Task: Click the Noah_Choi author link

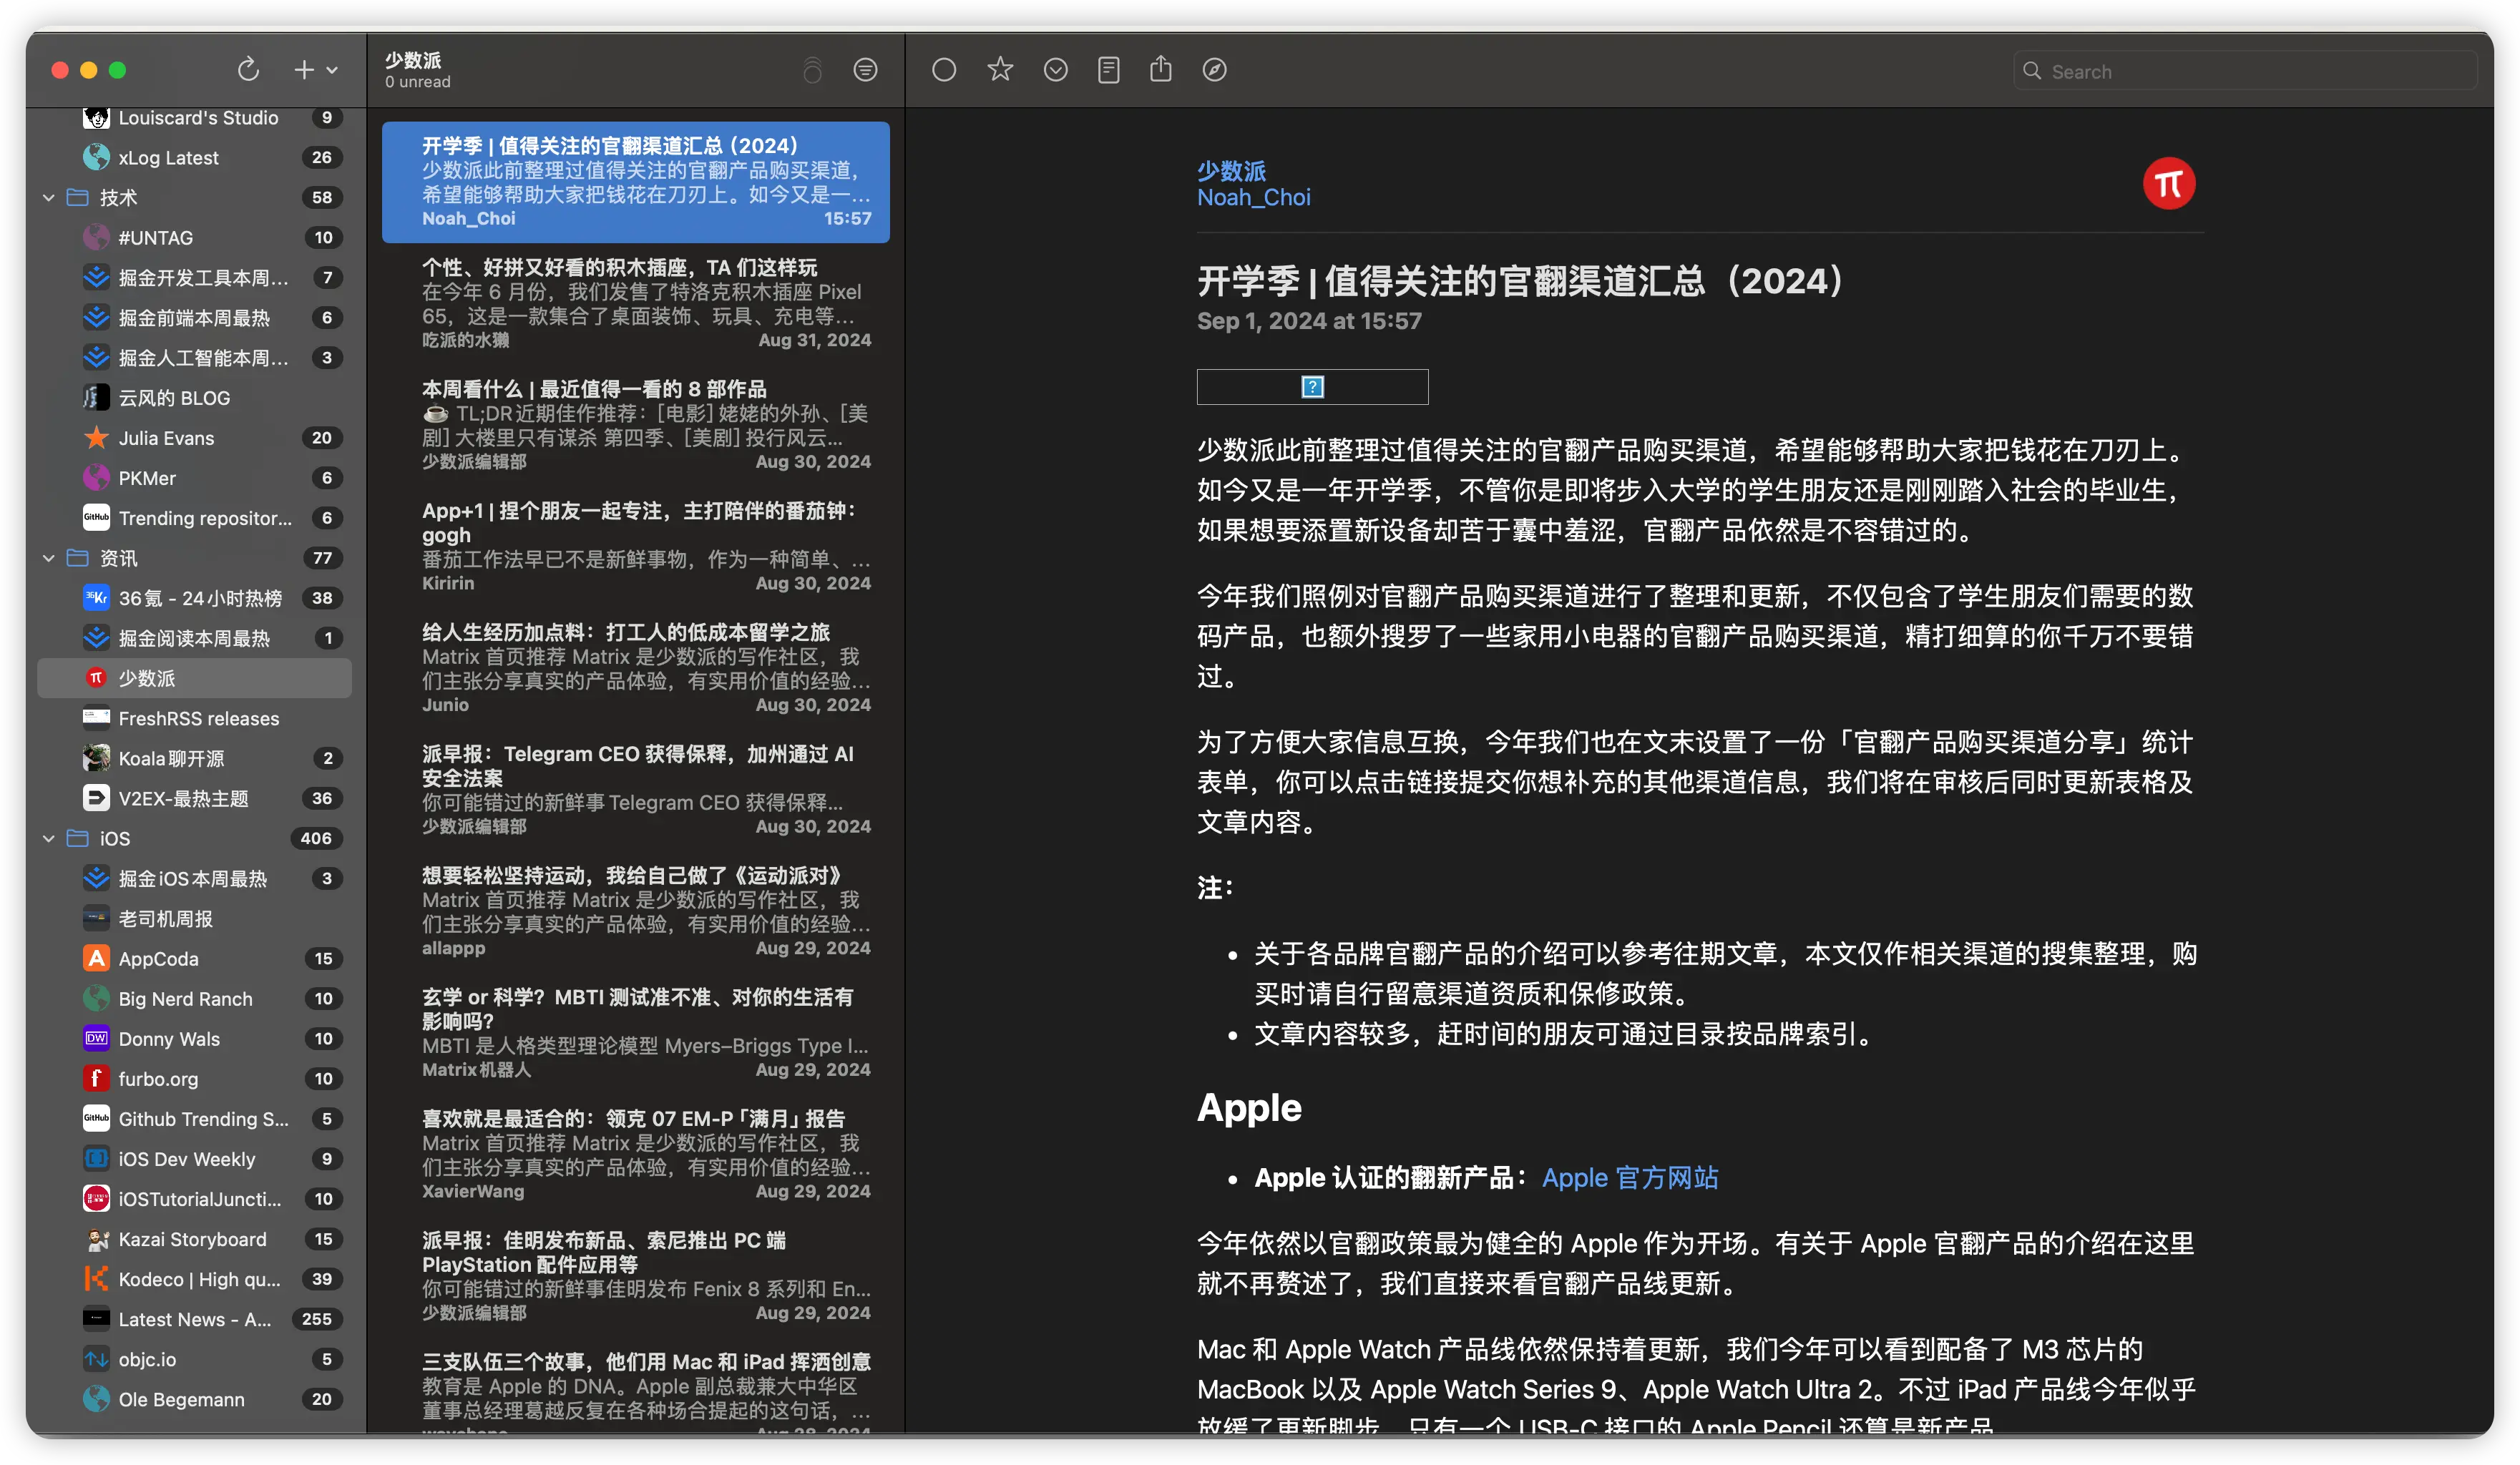Action: [1254, 197]
